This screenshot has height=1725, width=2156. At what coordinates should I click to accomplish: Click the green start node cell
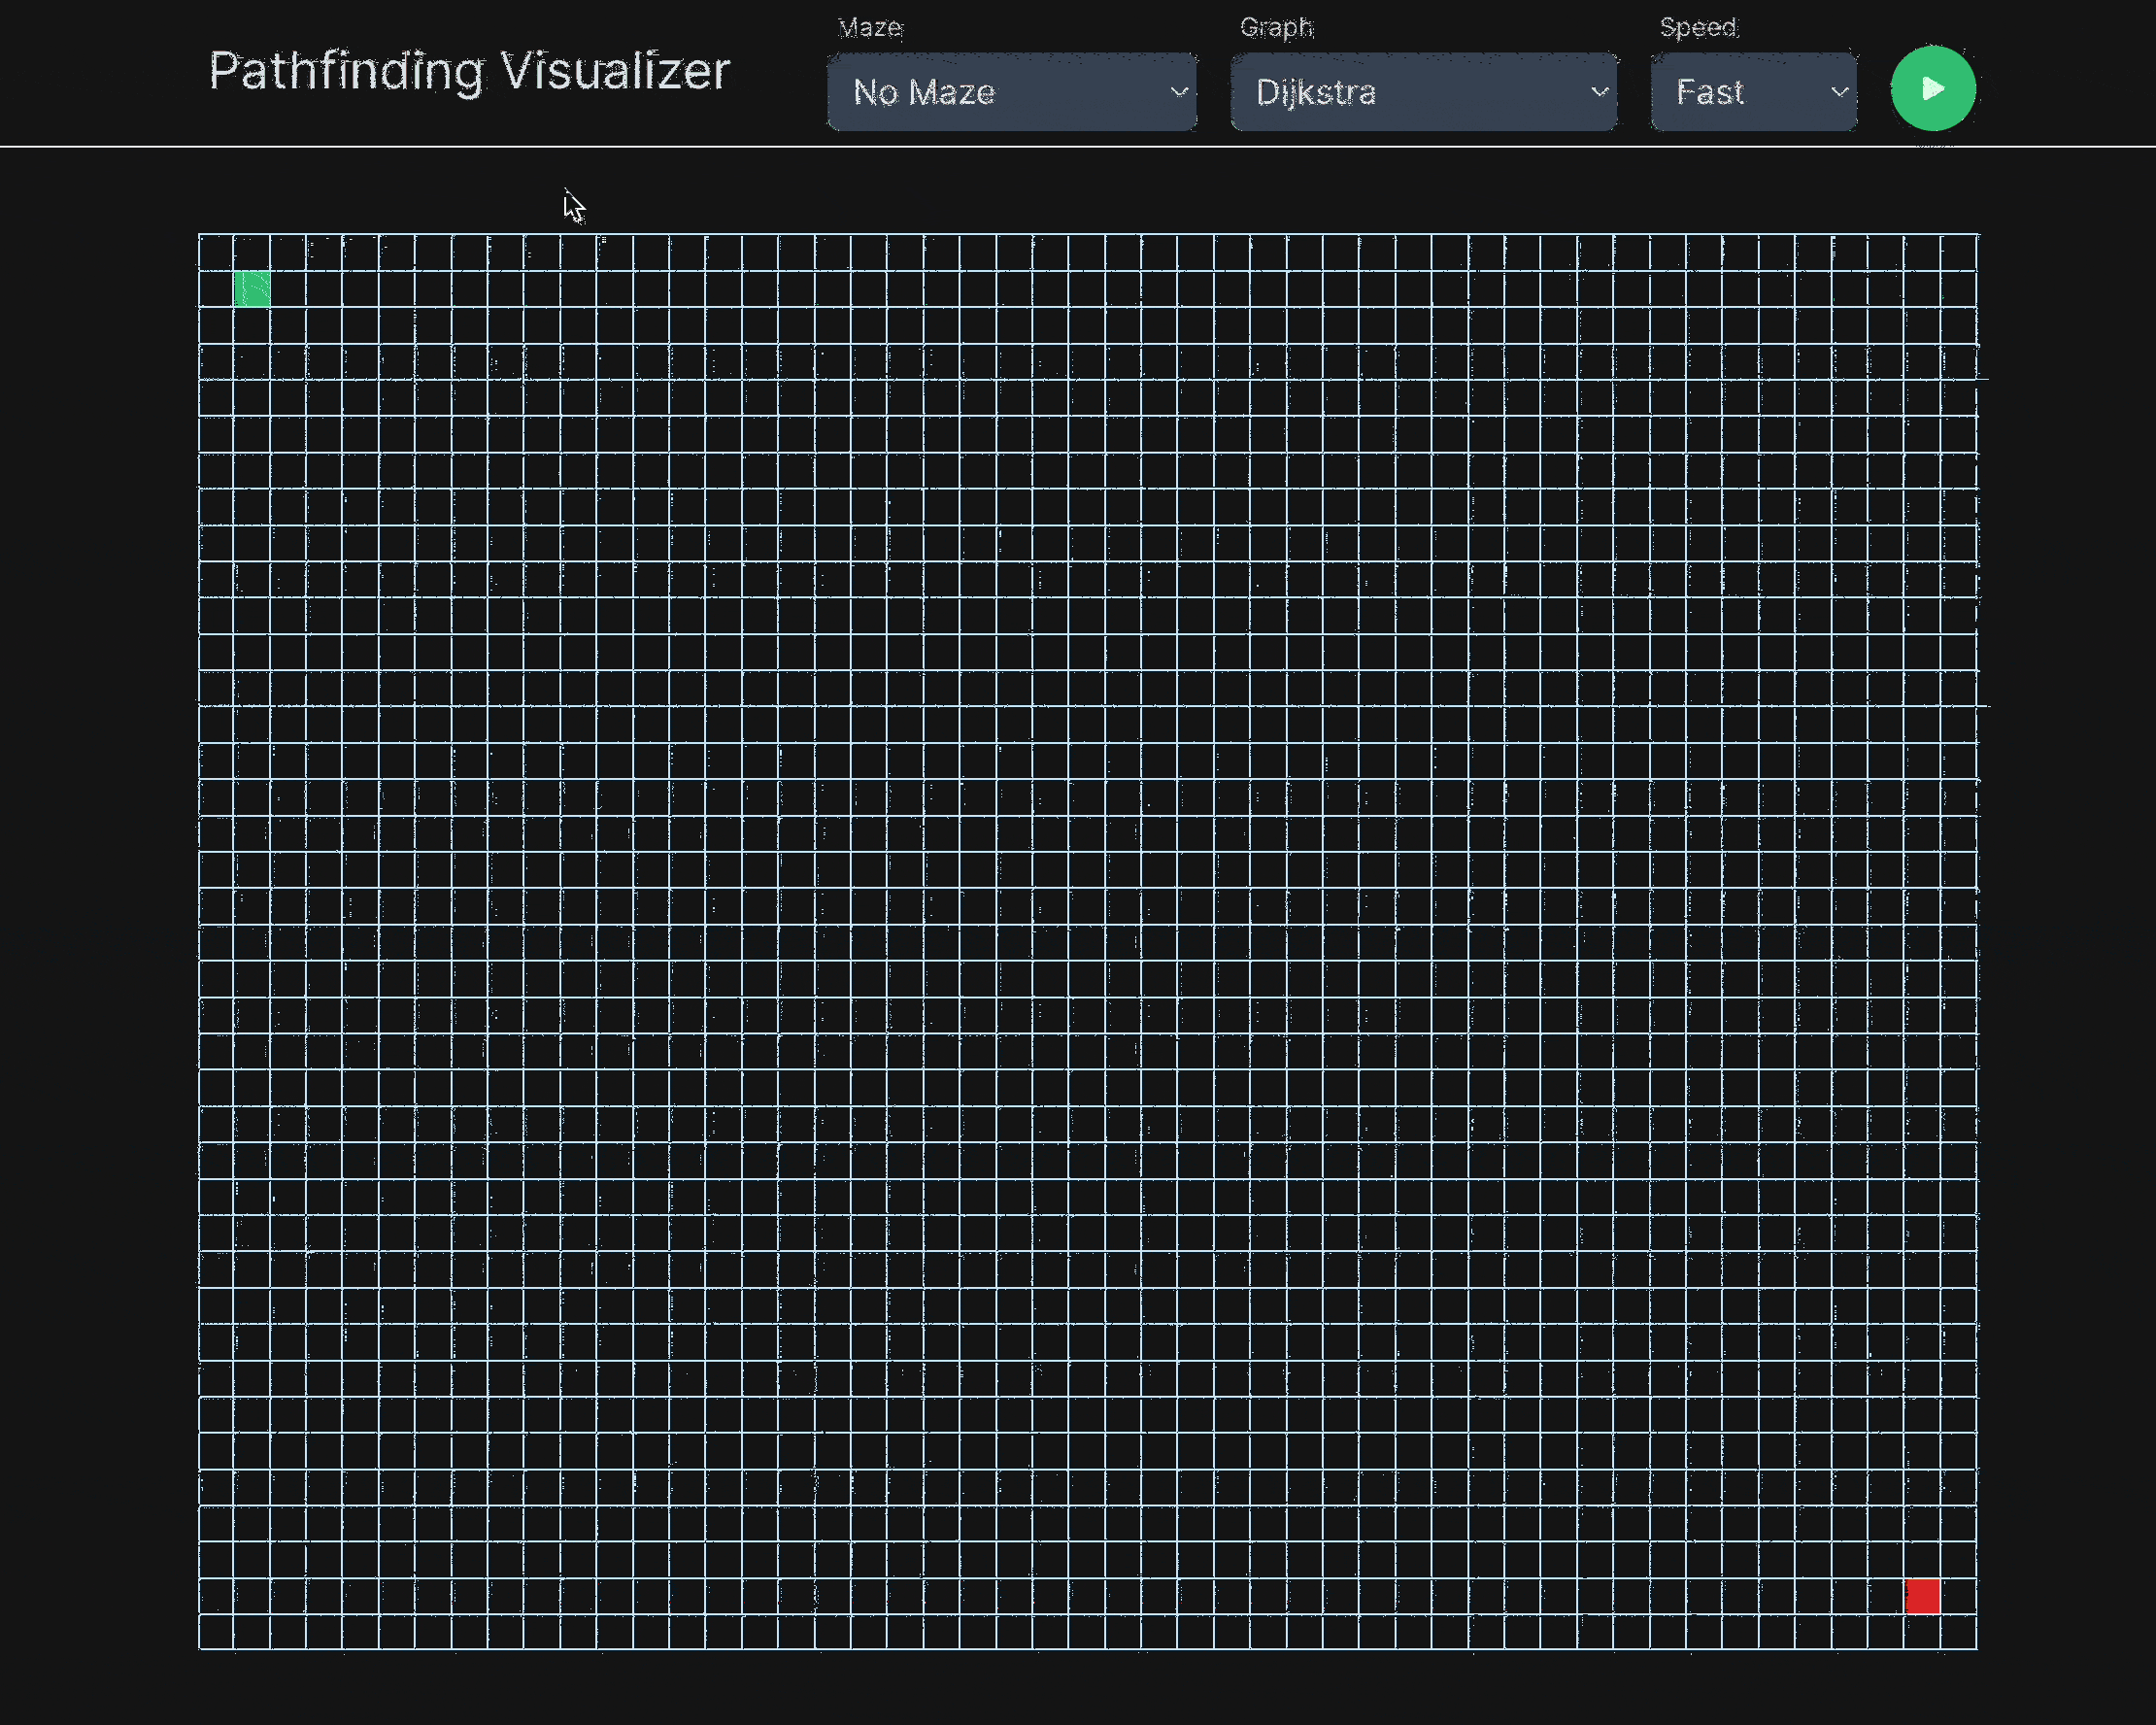tap(252, 289)
